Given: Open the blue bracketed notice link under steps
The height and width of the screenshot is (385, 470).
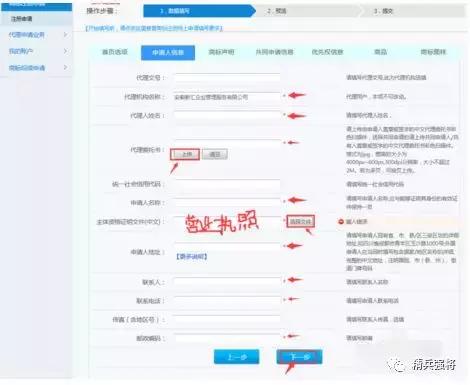Looking at the screenshot, I should pos(154,28).
